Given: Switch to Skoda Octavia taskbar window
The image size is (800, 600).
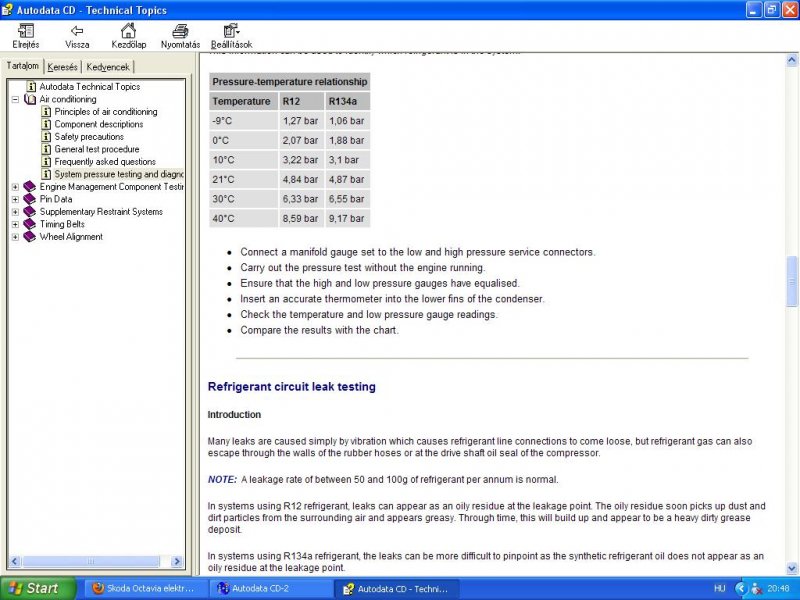Looking at the screenshot, I should 145,588.
